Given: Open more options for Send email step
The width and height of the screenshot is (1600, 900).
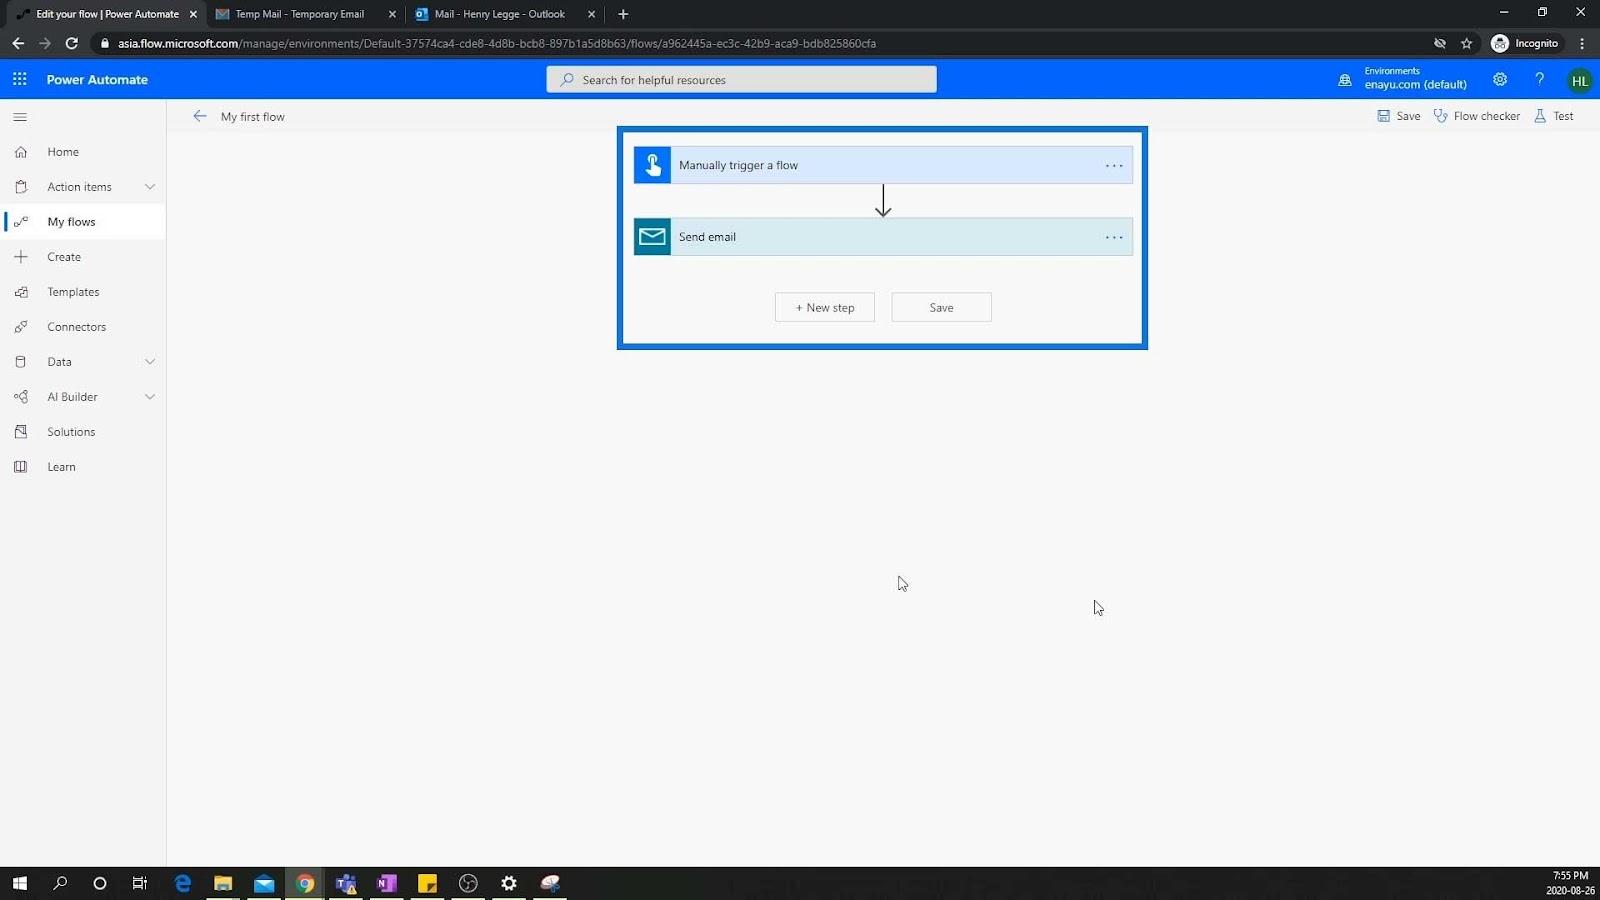Looking at the screenshot, I should 1114,238.
